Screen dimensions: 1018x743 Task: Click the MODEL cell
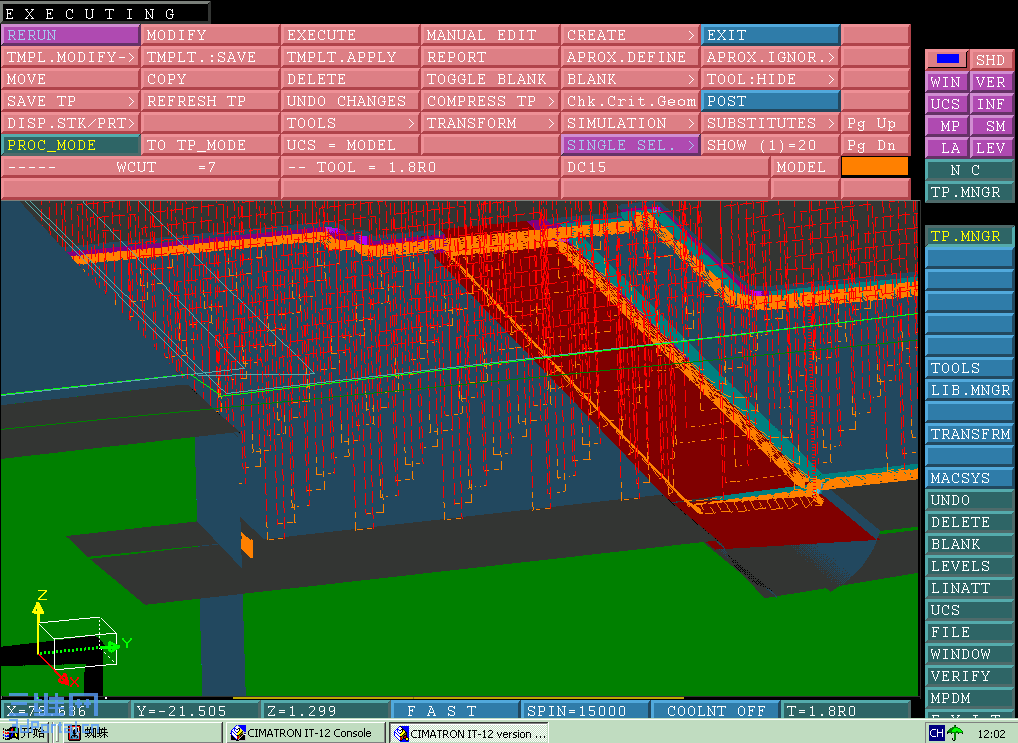pyautogui.click(x=805, y=168)
